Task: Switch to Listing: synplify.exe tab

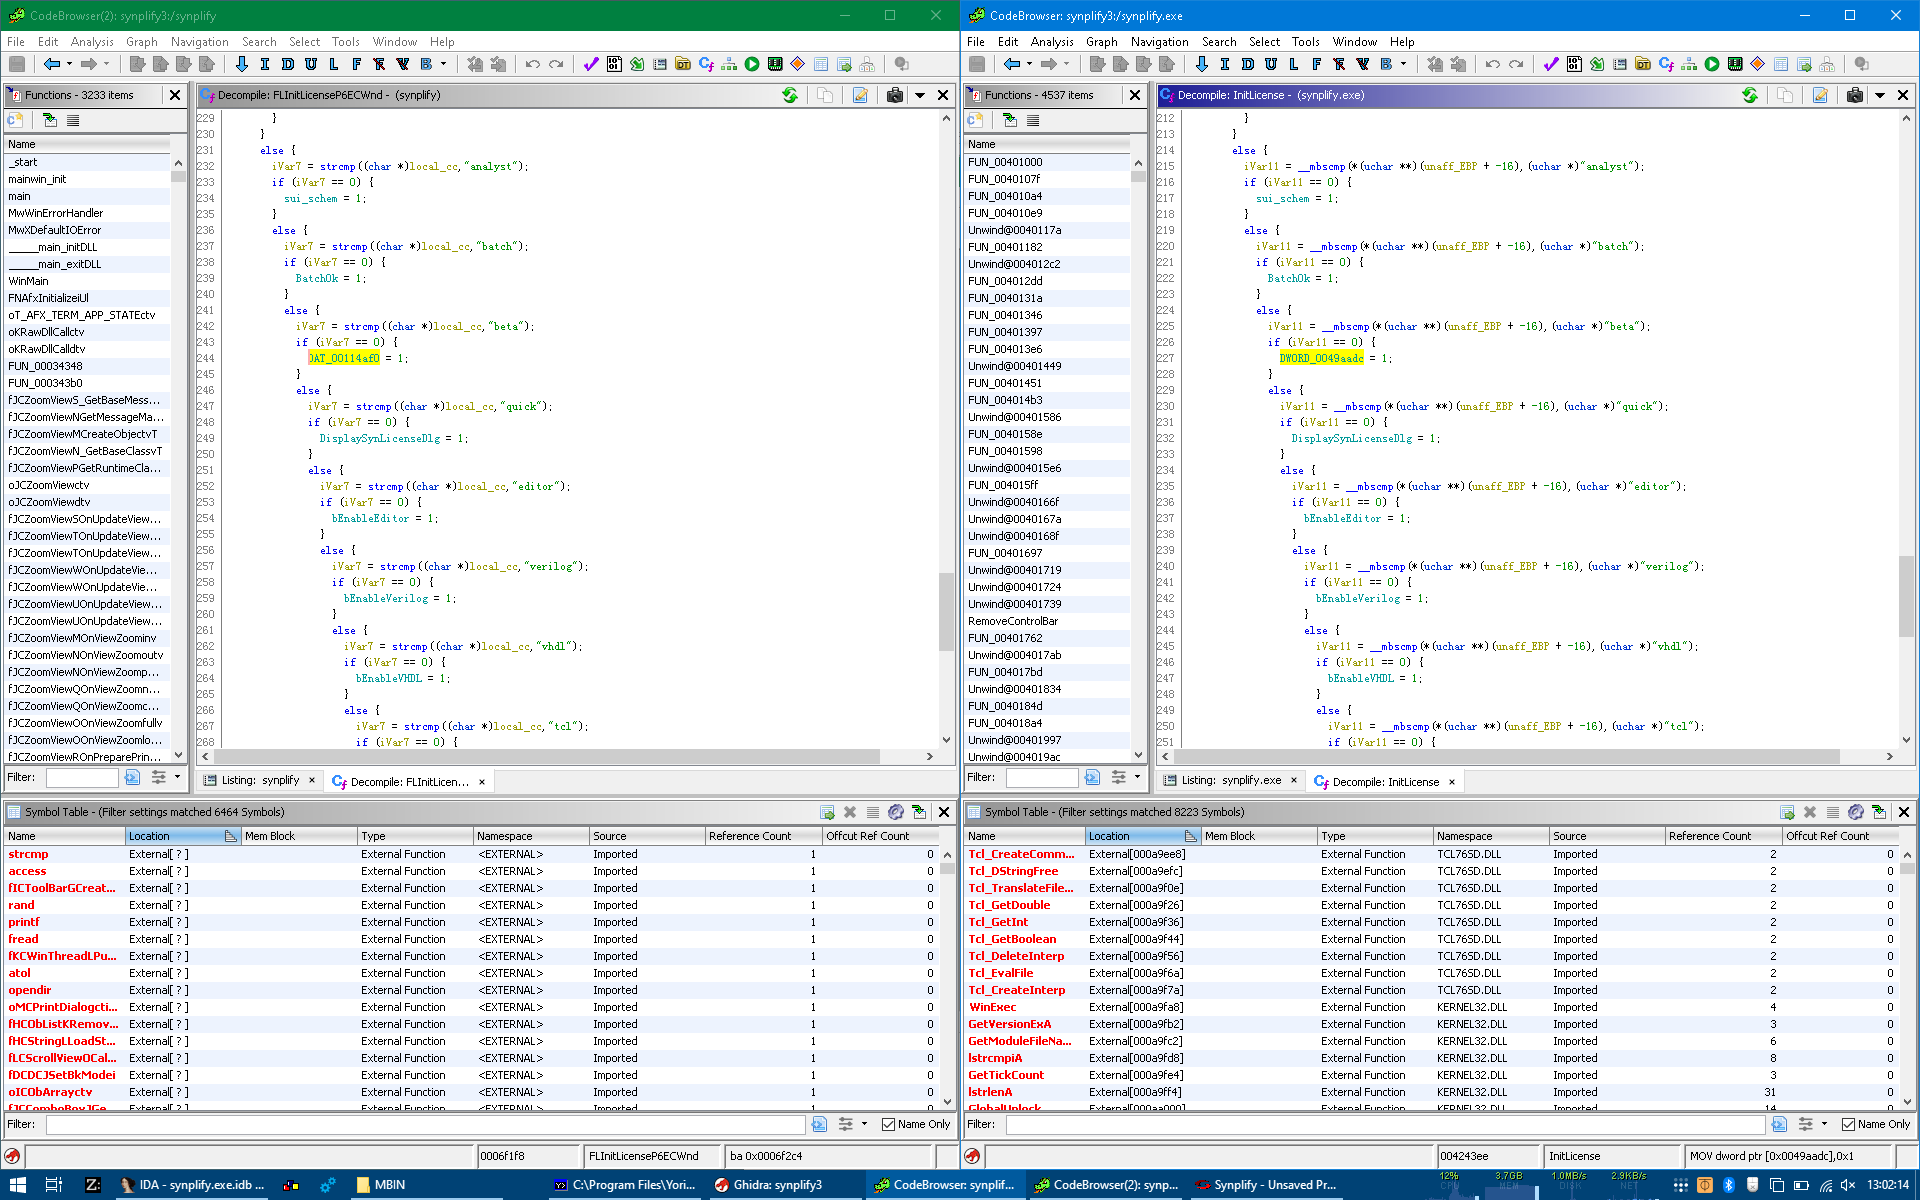Action: [1230, 780]
